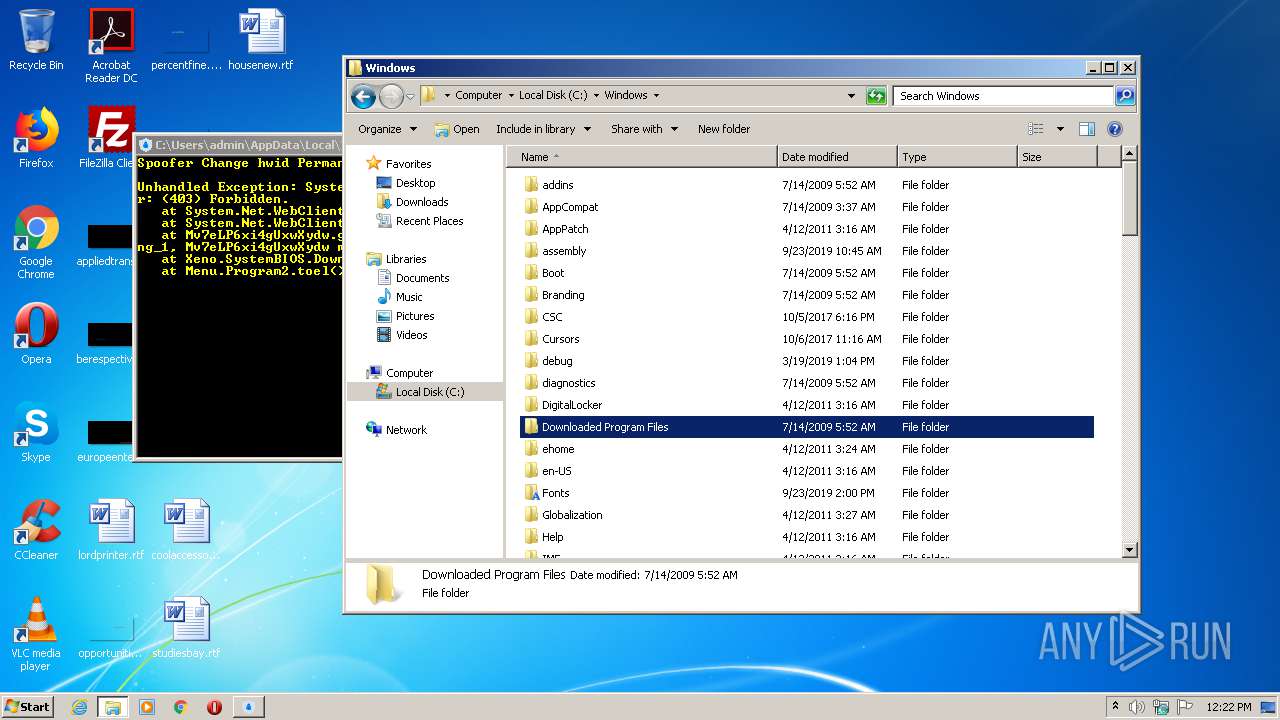Refresh the Windows folder view
1280x720 pixels.
(876, 96)
